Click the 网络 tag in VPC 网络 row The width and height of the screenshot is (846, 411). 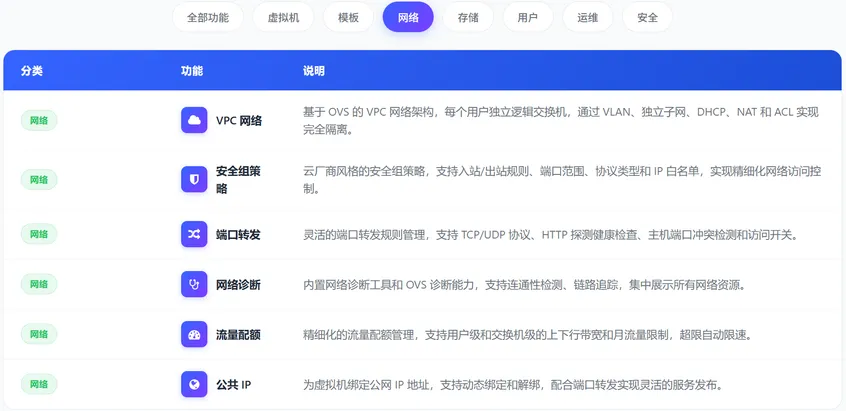pos(39,120)
